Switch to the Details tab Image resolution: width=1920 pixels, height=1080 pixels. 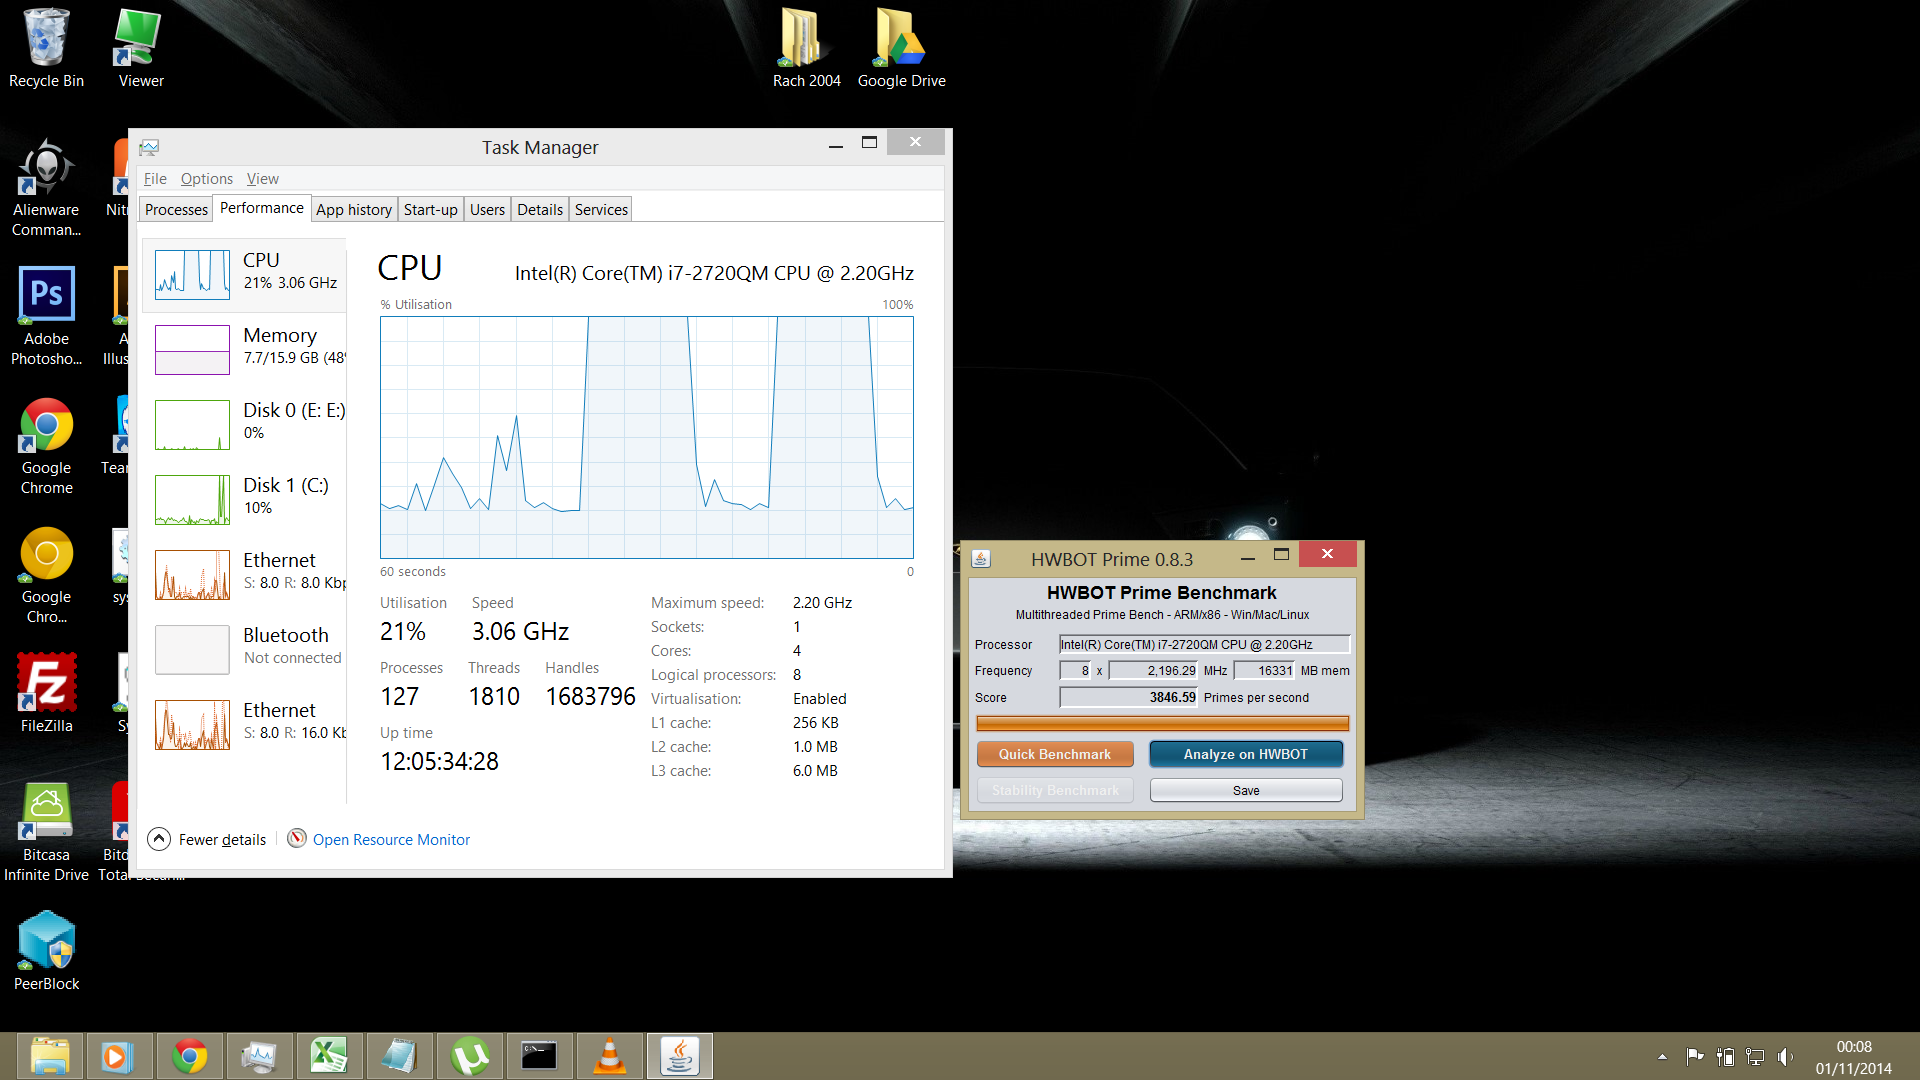(x=540, y=209)
